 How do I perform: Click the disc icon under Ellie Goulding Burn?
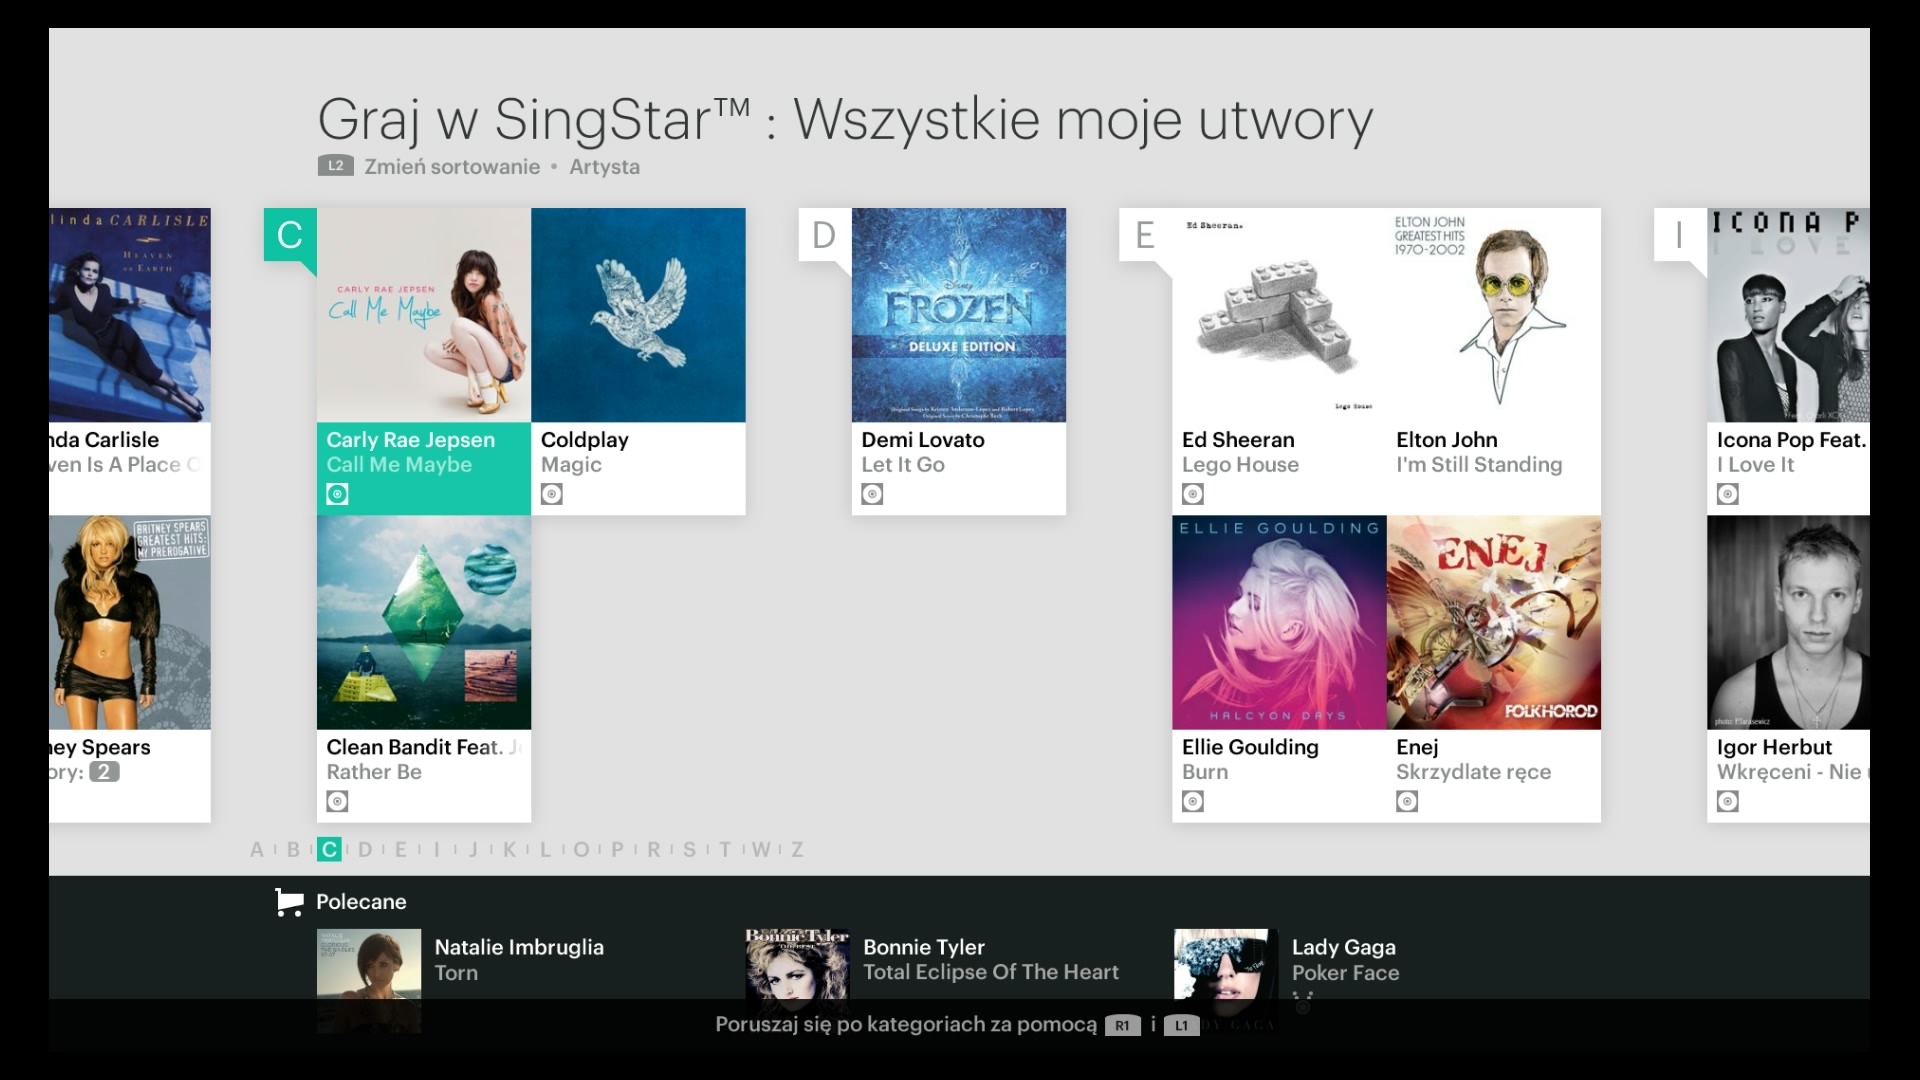click(1193, 801)
